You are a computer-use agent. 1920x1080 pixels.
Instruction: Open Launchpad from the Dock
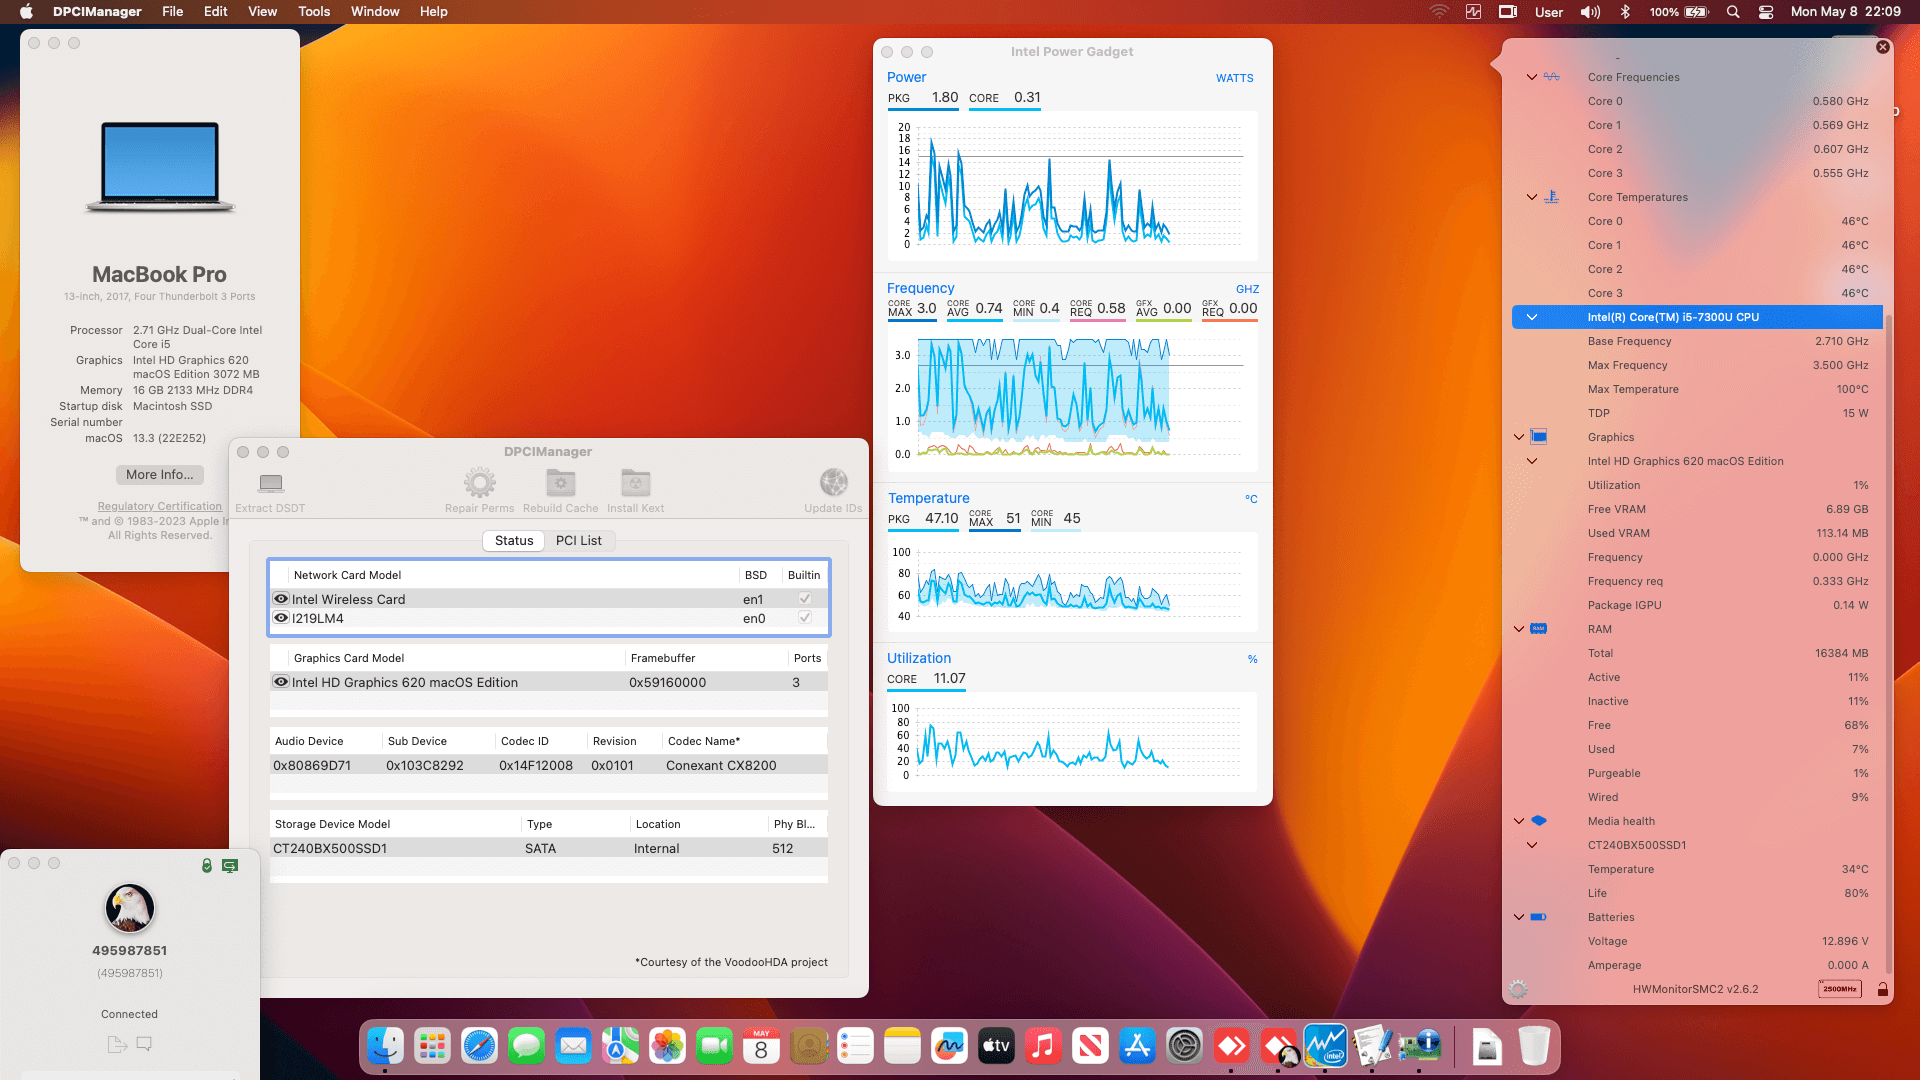click(x=432, y=1046)
